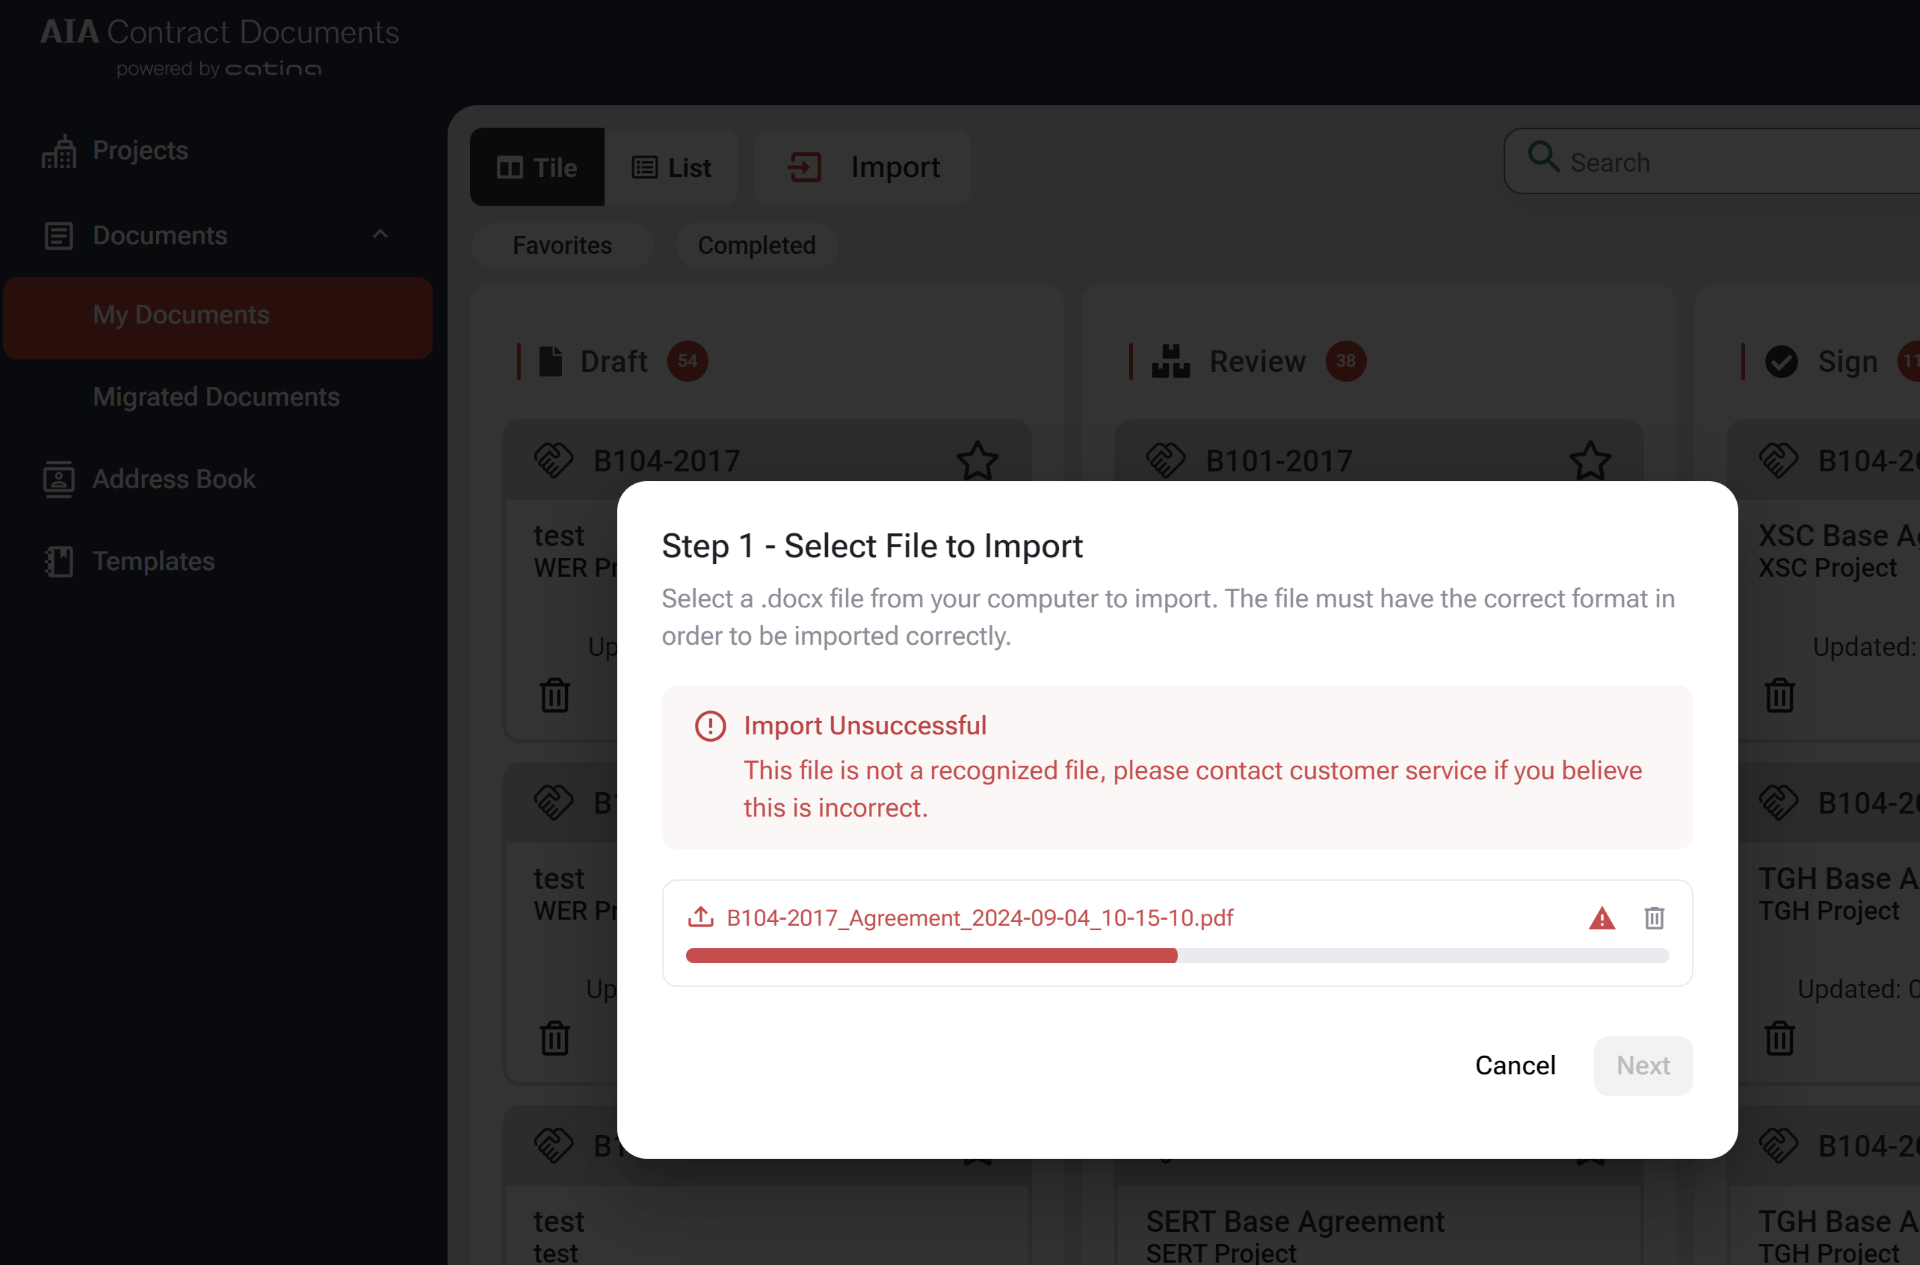Click the B104-2017 draft card title
The height and width of the screenshot is (1265, 1920).
coord(667,460)
